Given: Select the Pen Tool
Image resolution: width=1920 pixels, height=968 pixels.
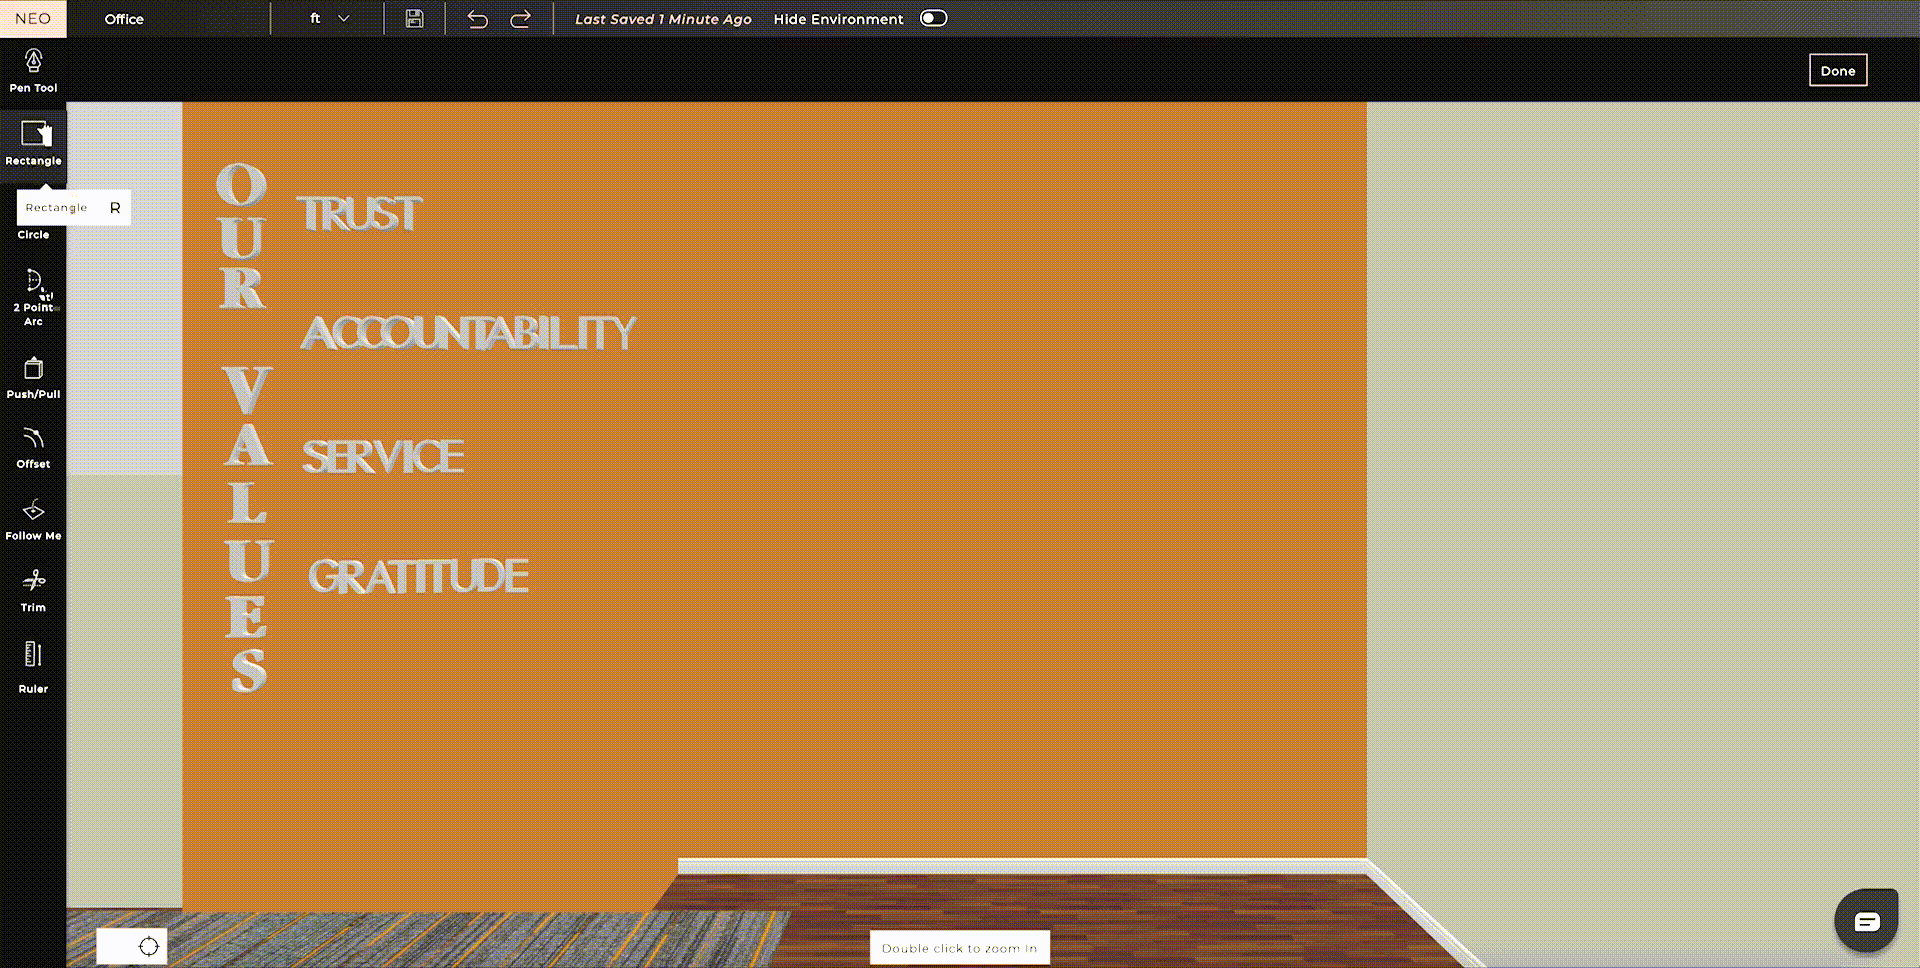Looking at the screenshot, I should (33, 70).
